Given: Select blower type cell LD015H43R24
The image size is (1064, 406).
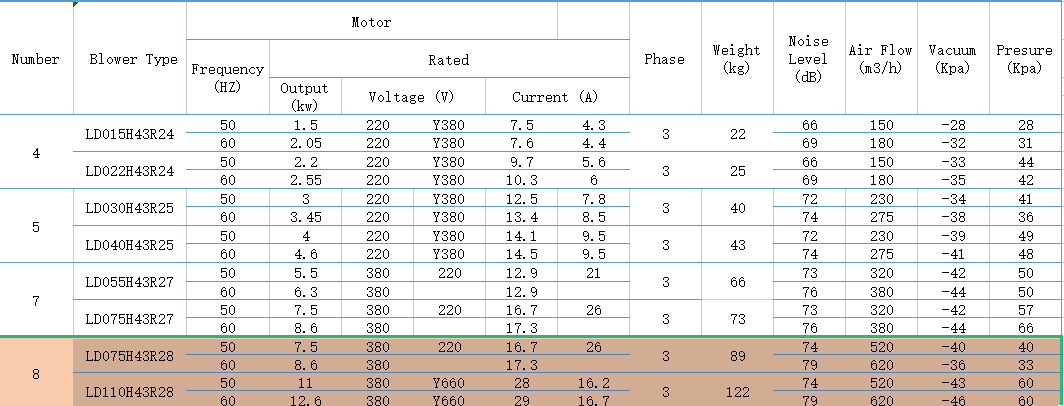Looking at the screenshot, I should [130, 134].
